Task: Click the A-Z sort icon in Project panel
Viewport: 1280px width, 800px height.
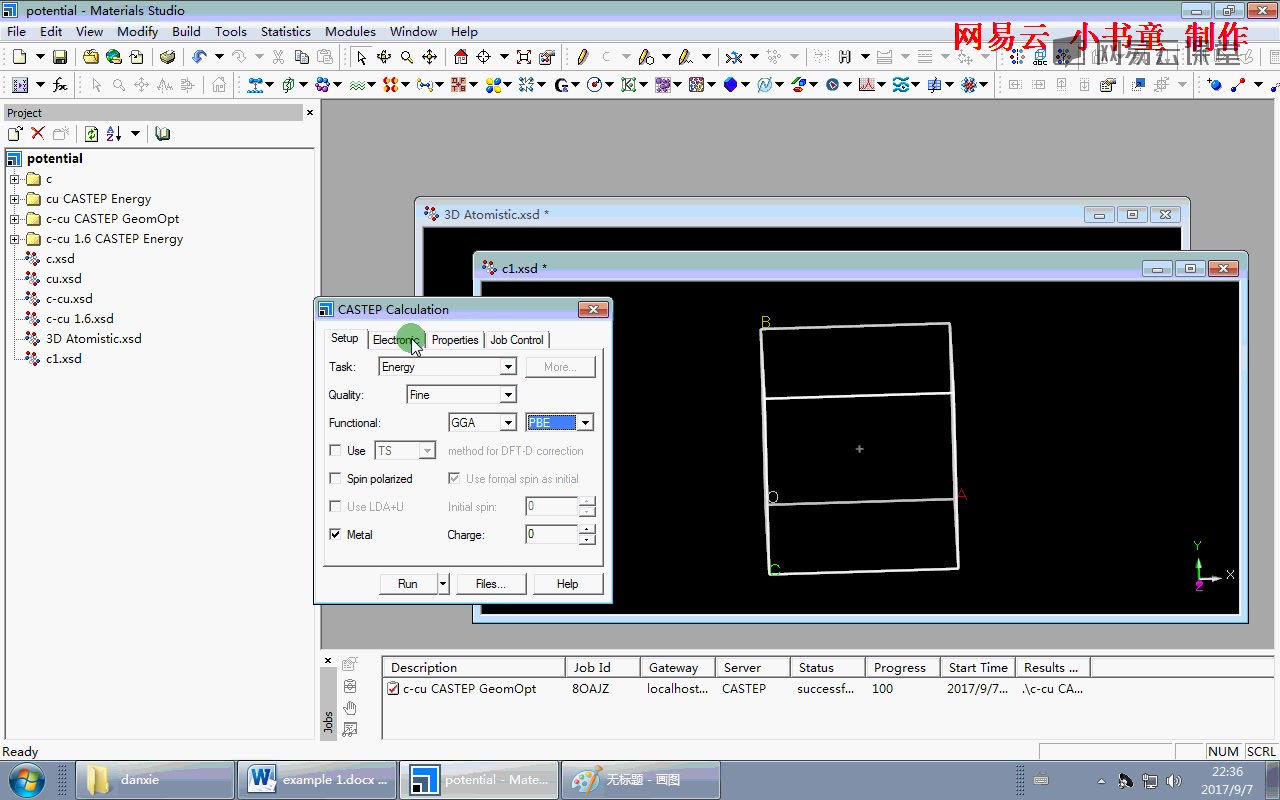Action: coord(114,133)
